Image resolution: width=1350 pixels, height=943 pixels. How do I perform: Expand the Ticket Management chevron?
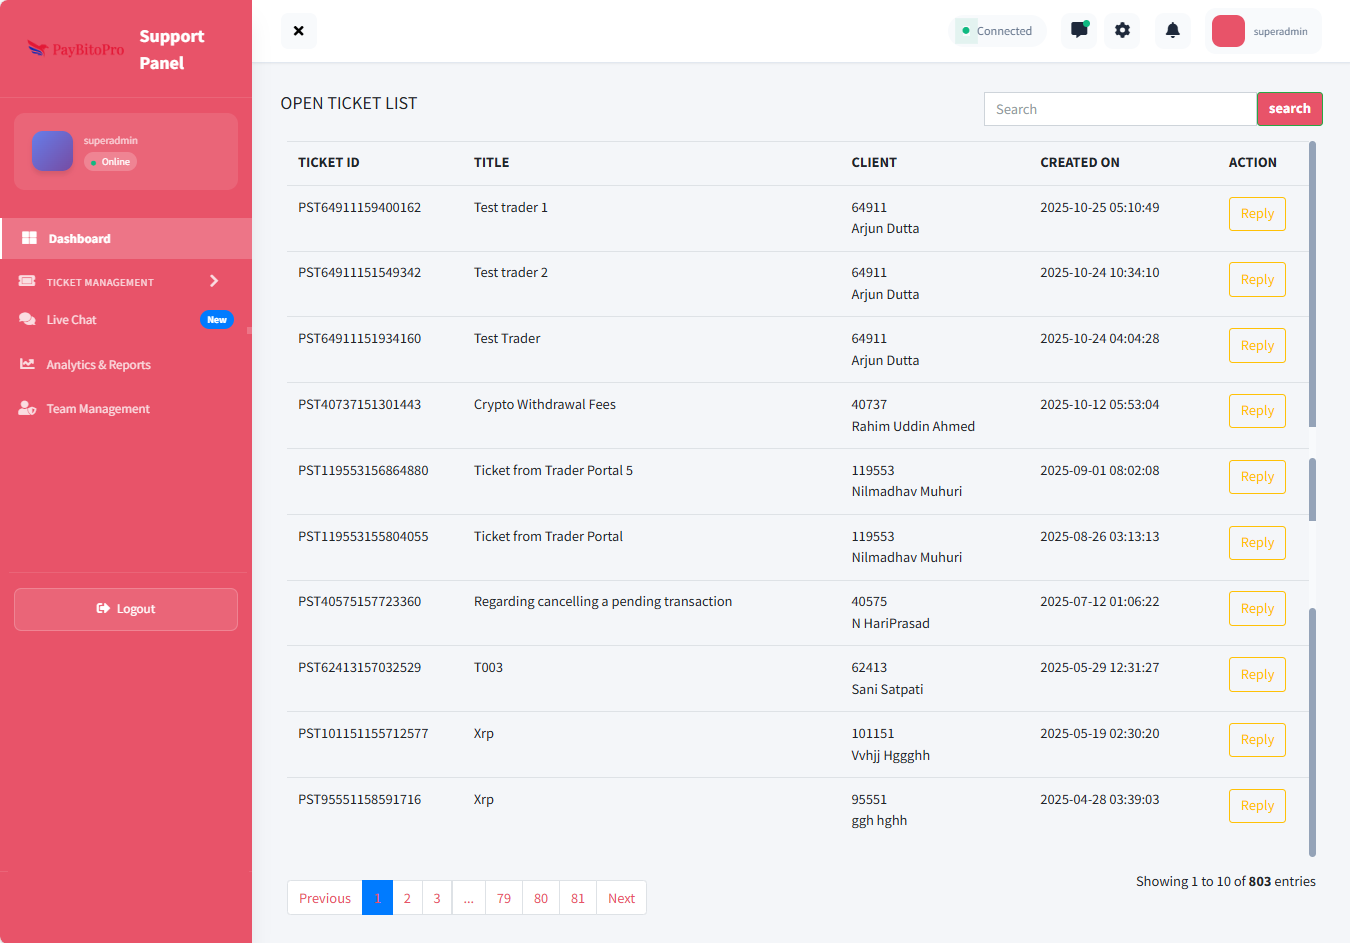[x=214, y=281]
